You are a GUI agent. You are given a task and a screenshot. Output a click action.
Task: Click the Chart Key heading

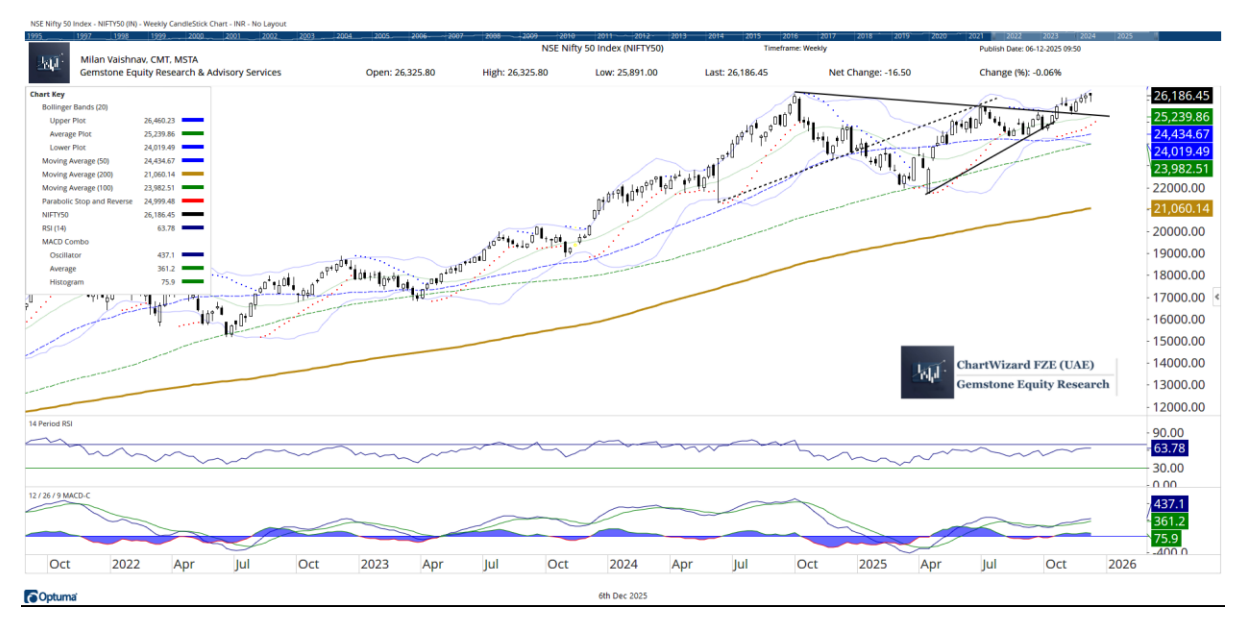[47, 93]
